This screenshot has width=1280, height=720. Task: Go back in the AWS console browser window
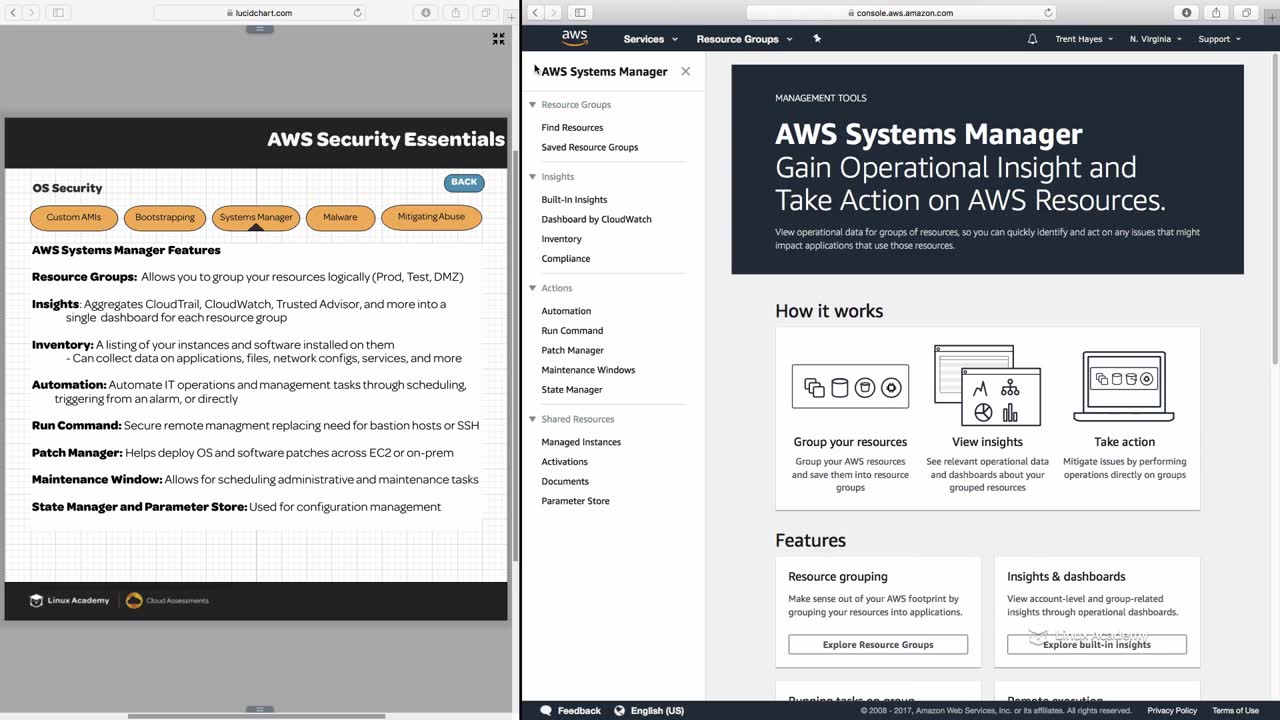[x=535, y=13]
